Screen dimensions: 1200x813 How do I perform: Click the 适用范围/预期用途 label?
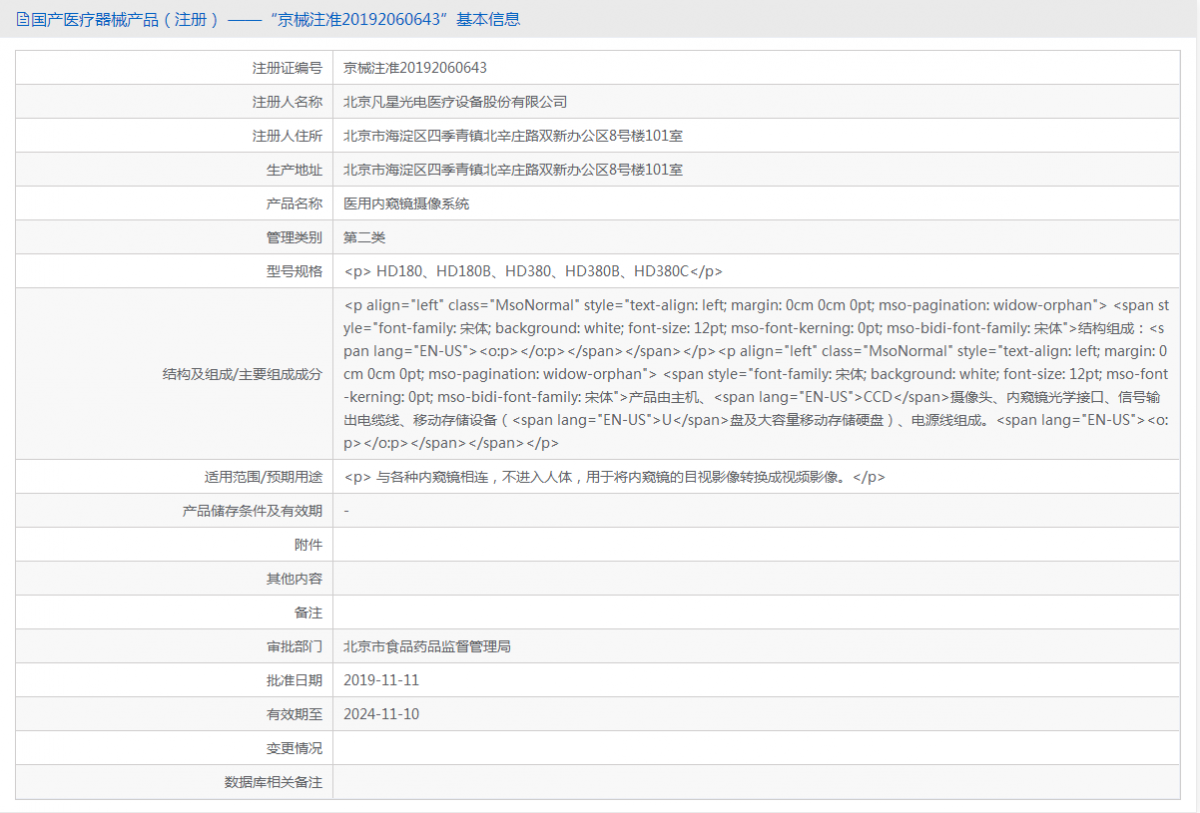[x=263, y=477]
